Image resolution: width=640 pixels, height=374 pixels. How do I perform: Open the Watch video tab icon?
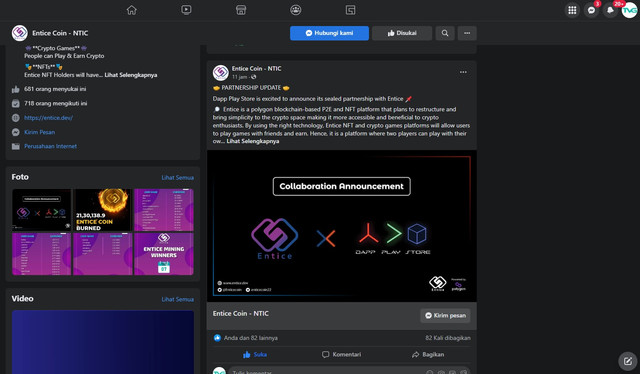[186, 10]
